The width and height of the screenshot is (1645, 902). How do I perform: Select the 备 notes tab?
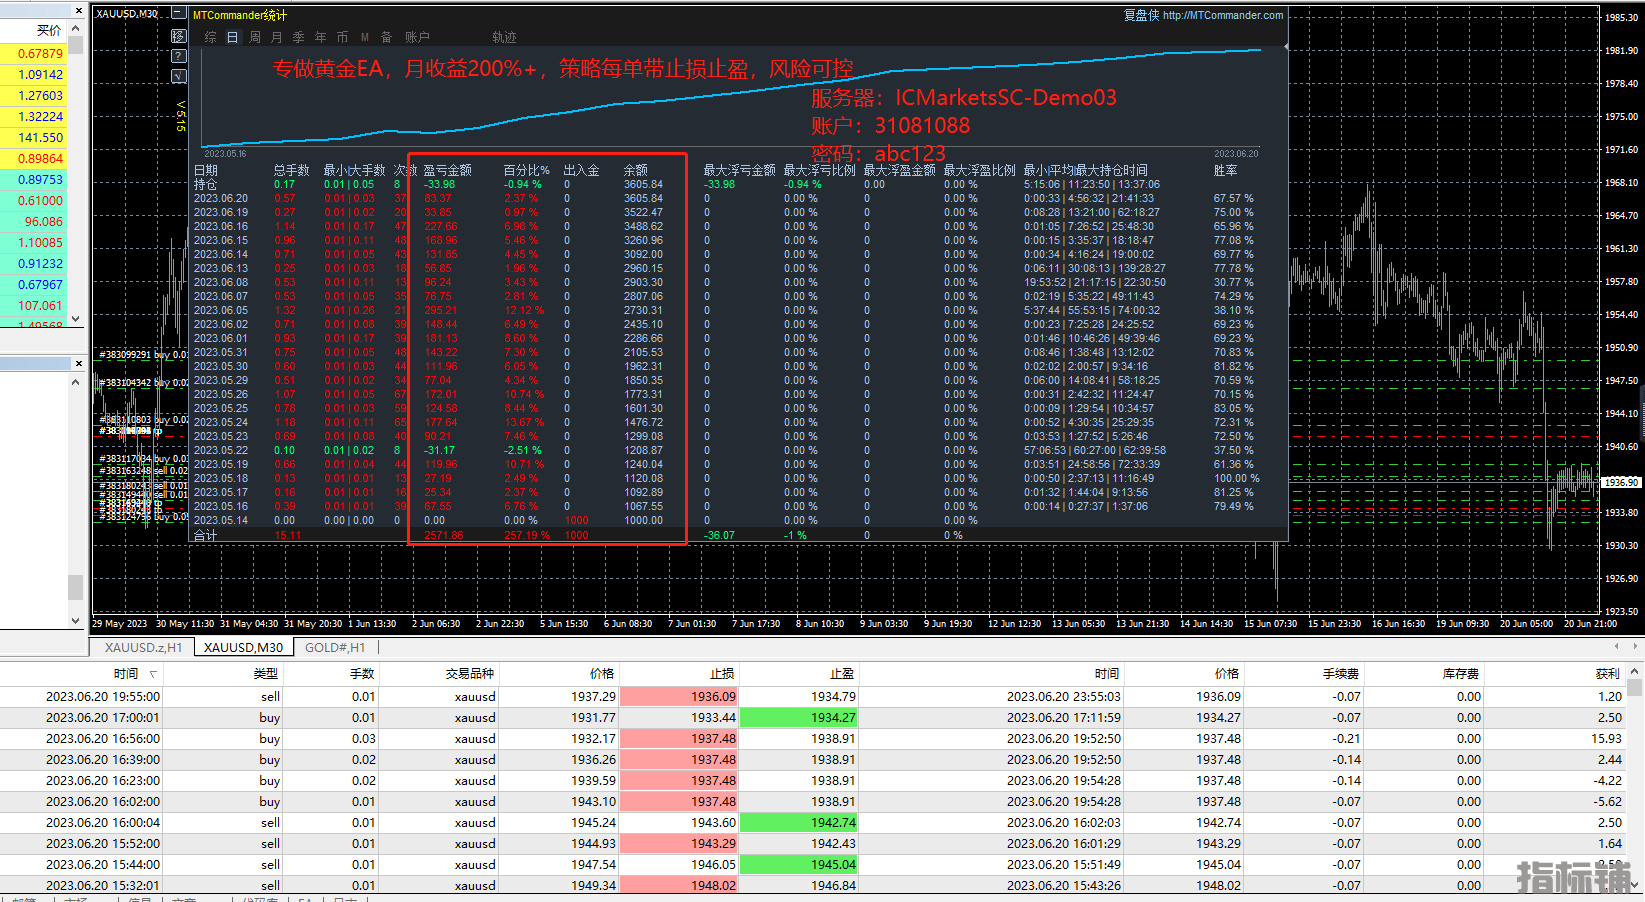pos(386,37)
